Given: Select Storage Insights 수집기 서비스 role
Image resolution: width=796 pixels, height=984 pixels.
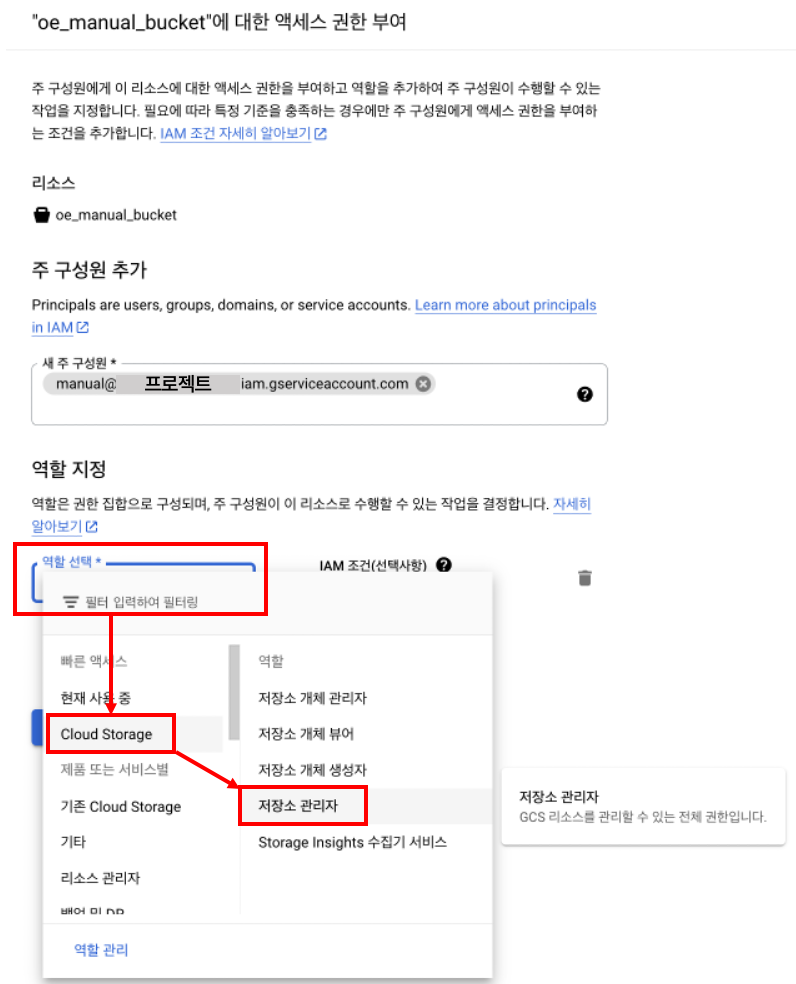Looking at the screenshot, I should [352, 842].
